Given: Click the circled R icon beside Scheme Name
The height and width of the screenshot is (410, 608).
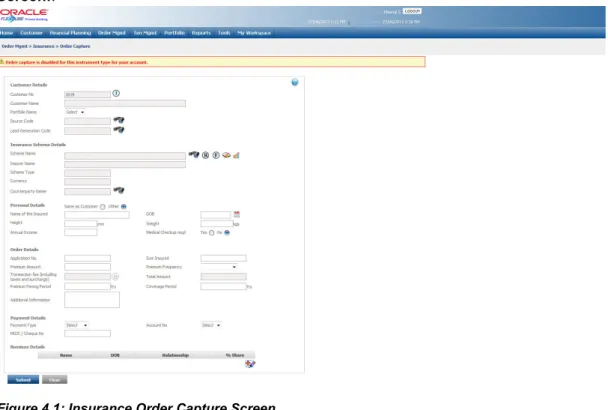Looking at the screenshot, I should coord(206,155).
